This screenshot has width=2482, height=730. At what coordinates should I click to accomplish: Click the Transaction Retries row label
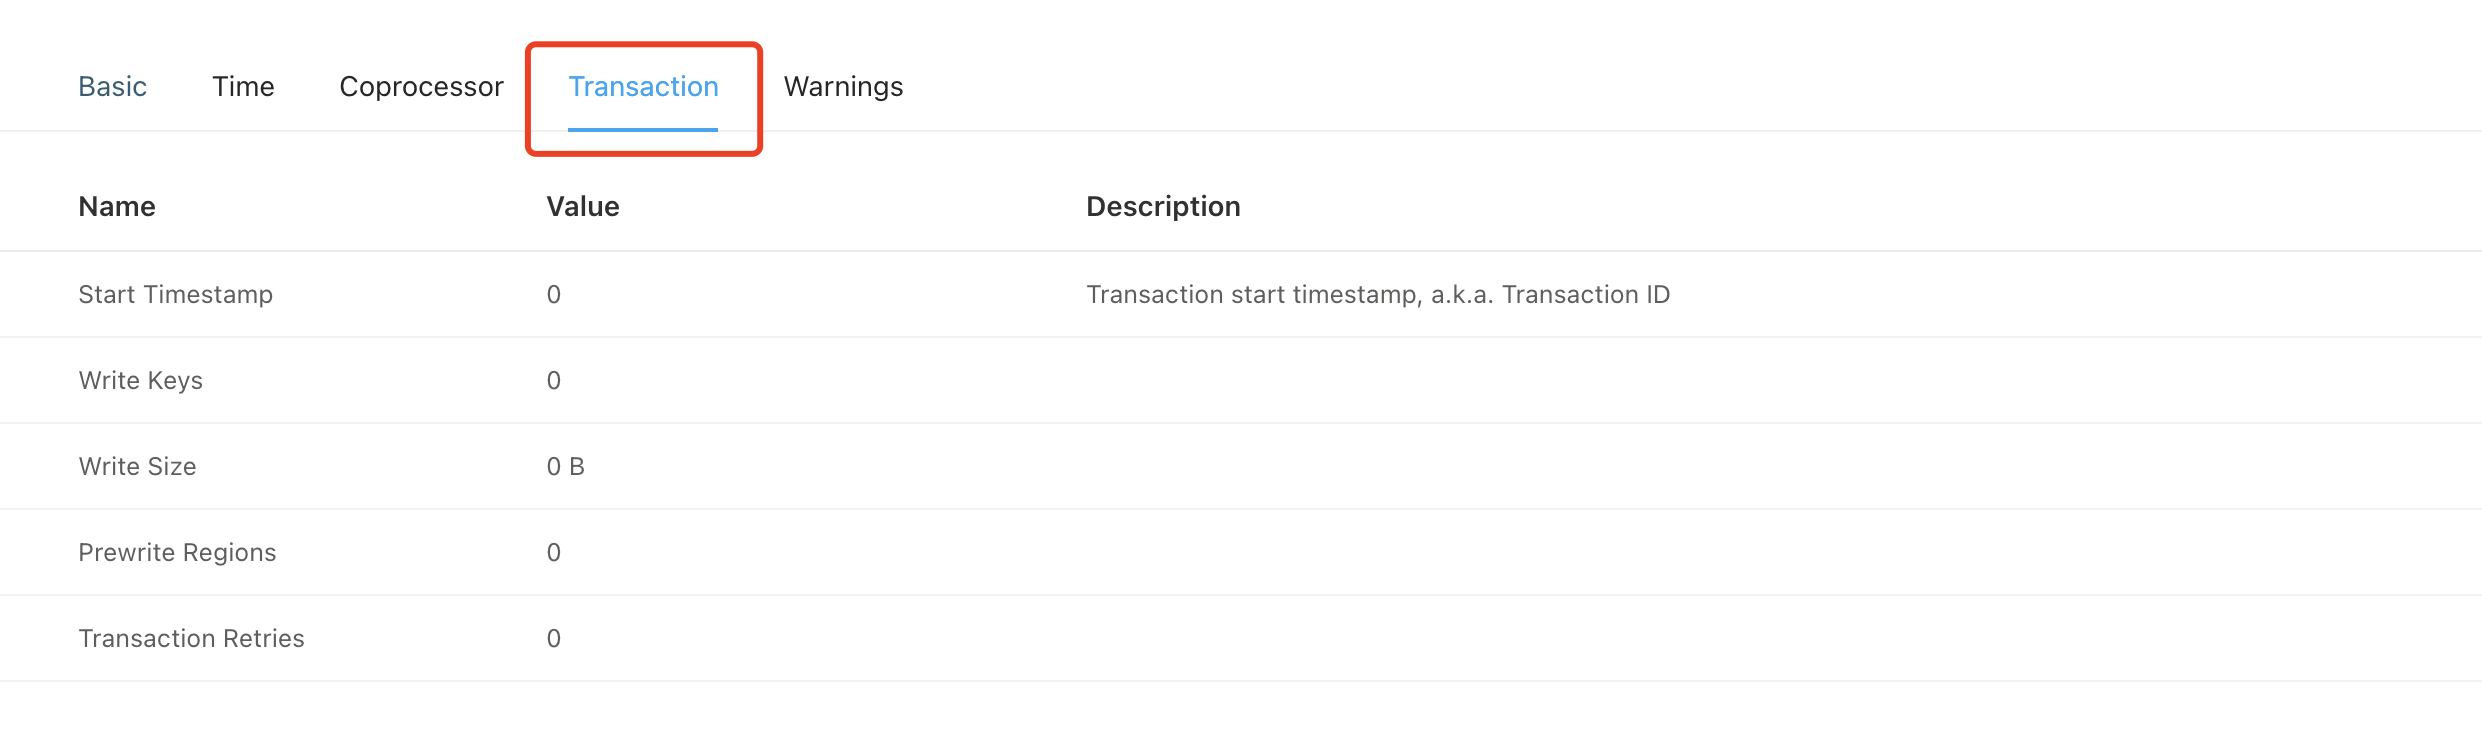pyautogui.click(x=191, y=639)
